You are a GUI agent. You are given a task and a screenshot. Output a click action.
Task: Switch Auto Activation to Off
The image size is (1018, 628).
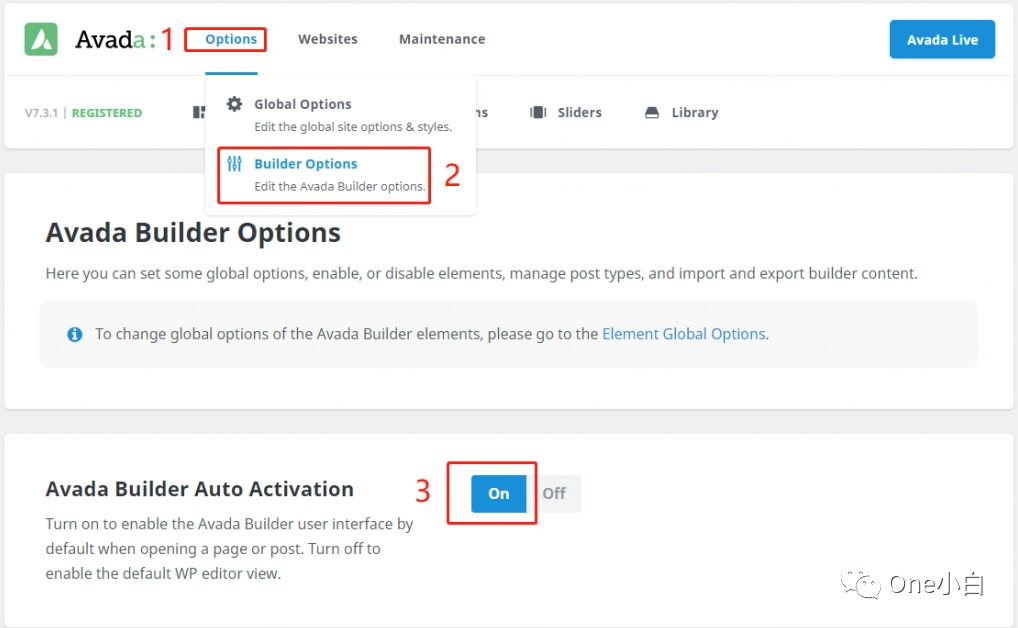554,493
